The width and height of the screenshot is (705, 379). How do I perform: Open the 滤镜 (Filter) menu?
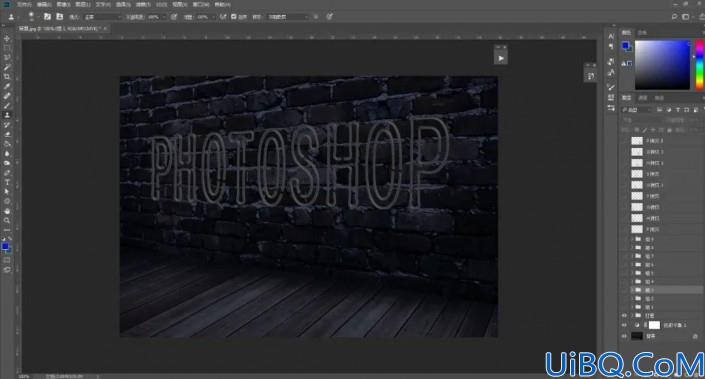[x=143, y=4]
